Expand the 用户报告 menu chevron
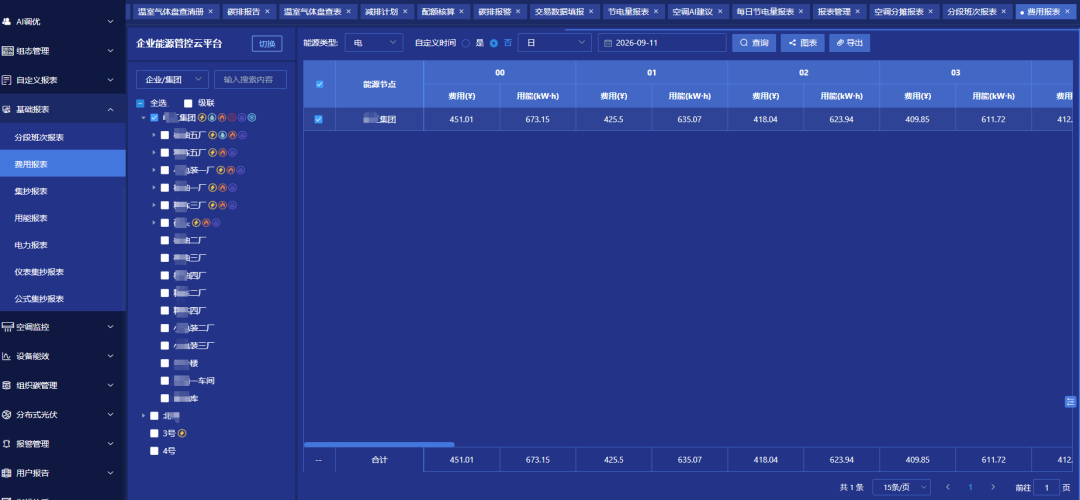1080x500 pixels. pyautogui.click(x=111, y=473)
